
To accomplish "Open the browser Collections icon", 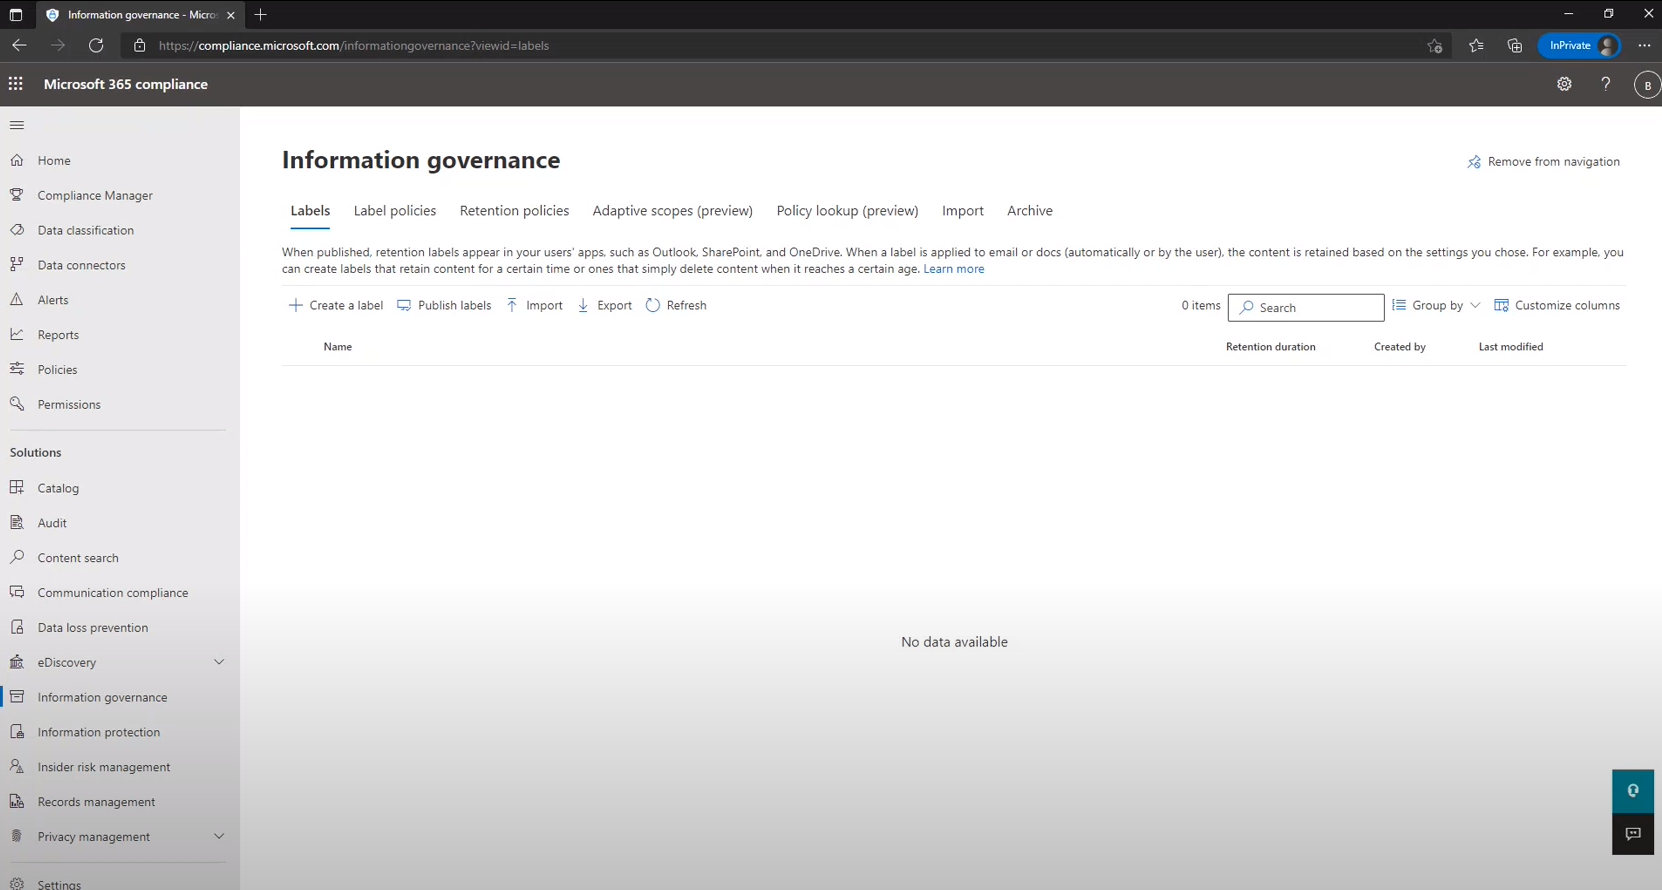I will pos(1515,45).
